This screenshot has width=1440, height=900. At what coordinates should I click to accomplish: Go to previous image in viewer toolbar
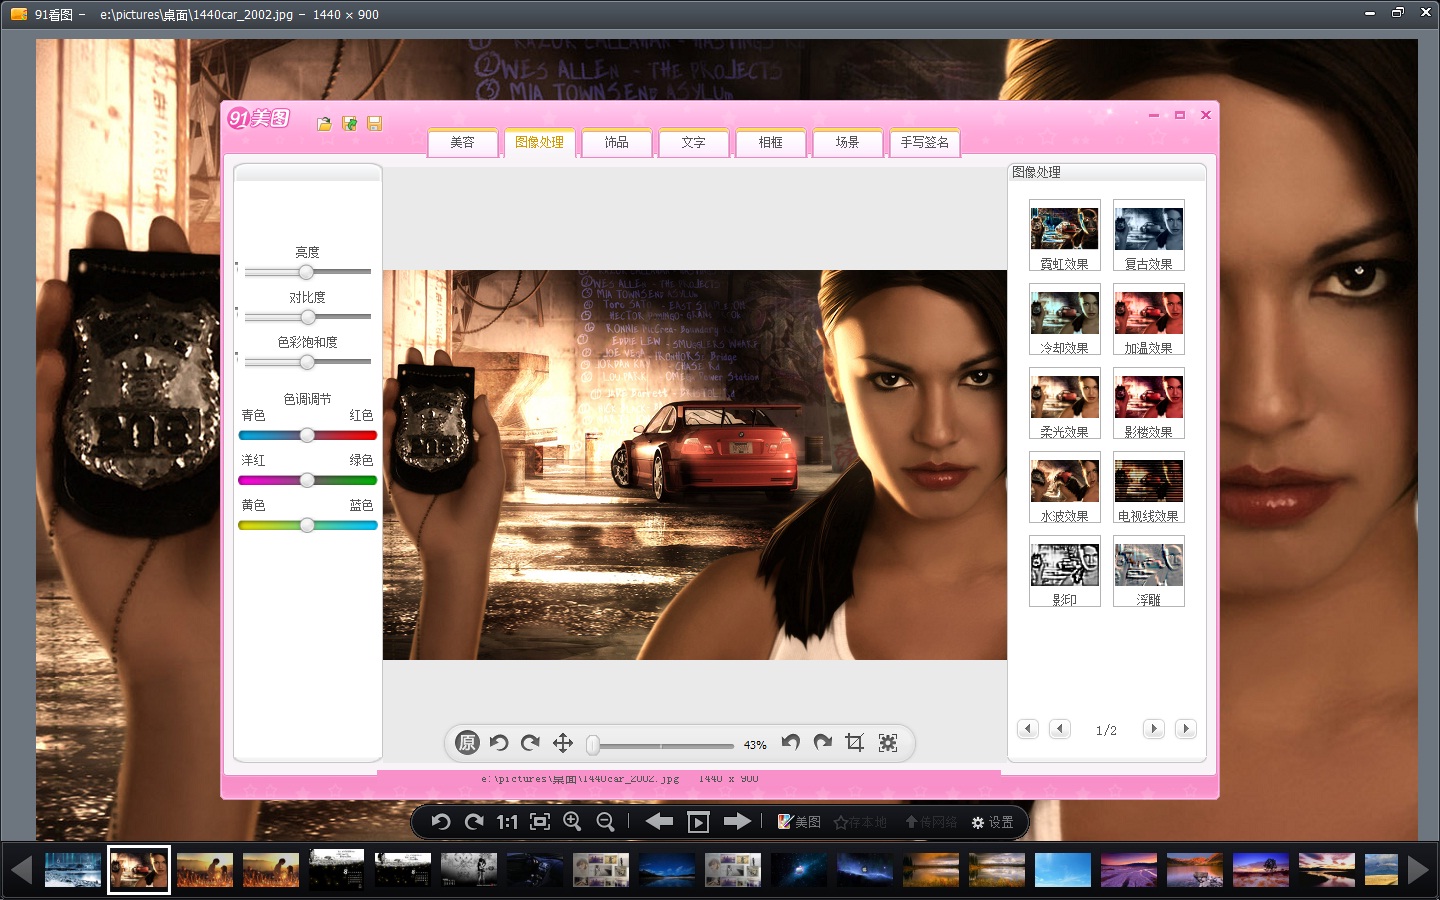pos(659,822)
